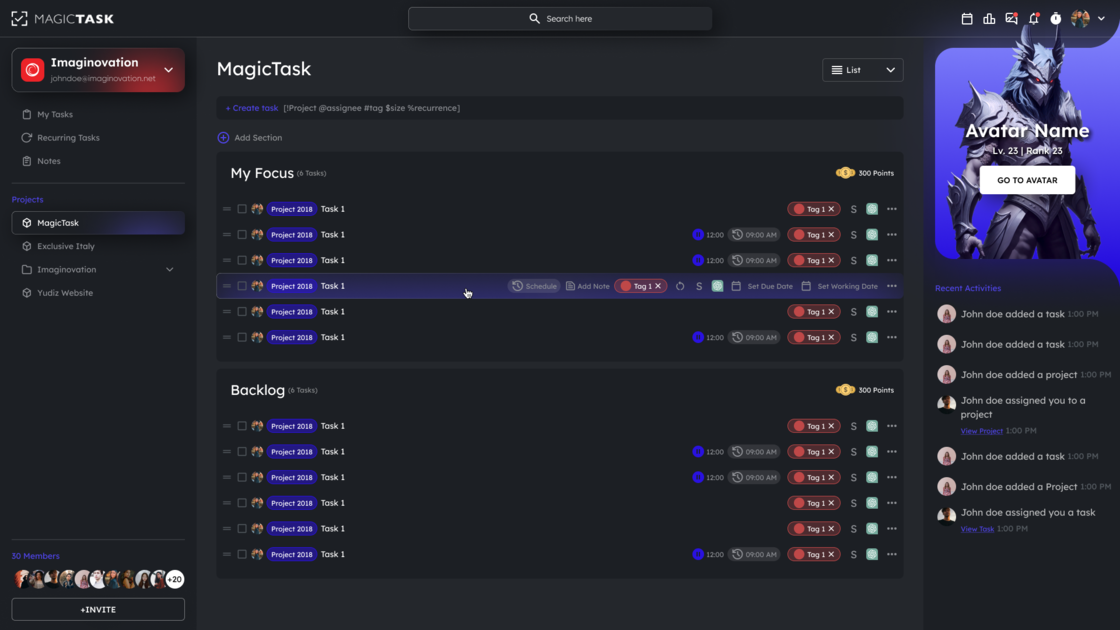The height and width of the screenshot is (630, 1120).
Task: Open the avatar chevron menu at top right
Action: (x=1101, y=18)
